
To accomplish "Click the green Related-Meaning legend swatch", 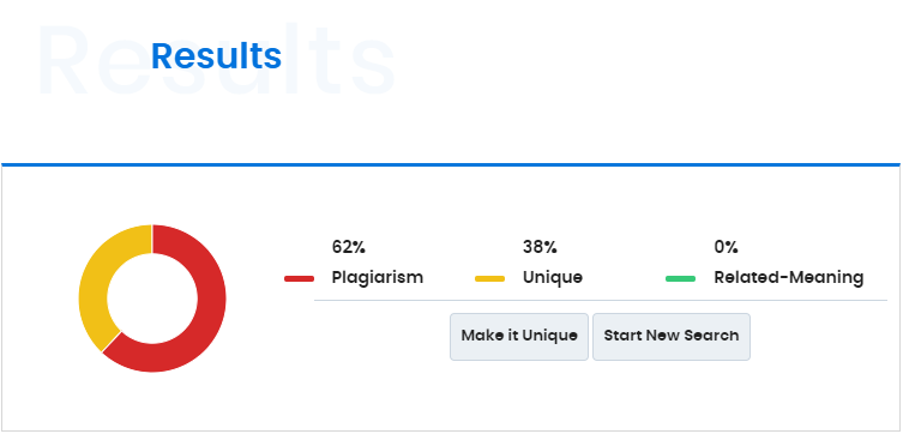I will click(681, 279).
